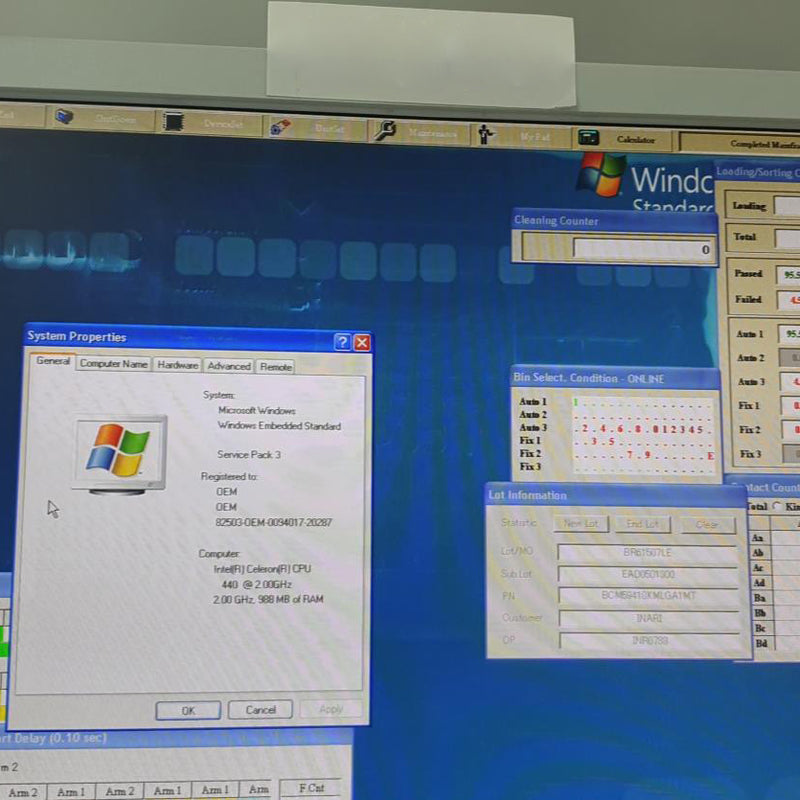Click the Lot/MO field showing BR61507LE

pyautogui.click(x=648, y=553)
